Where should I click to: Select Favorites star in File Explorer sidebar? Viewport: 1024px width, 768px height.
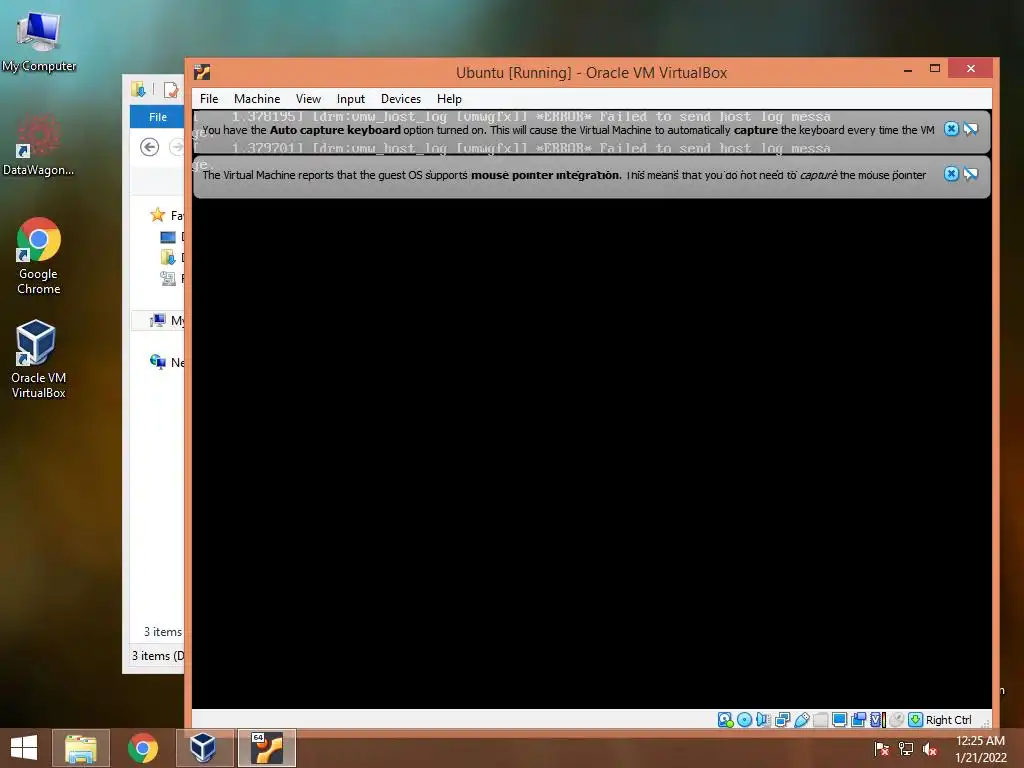pos(157,215)
